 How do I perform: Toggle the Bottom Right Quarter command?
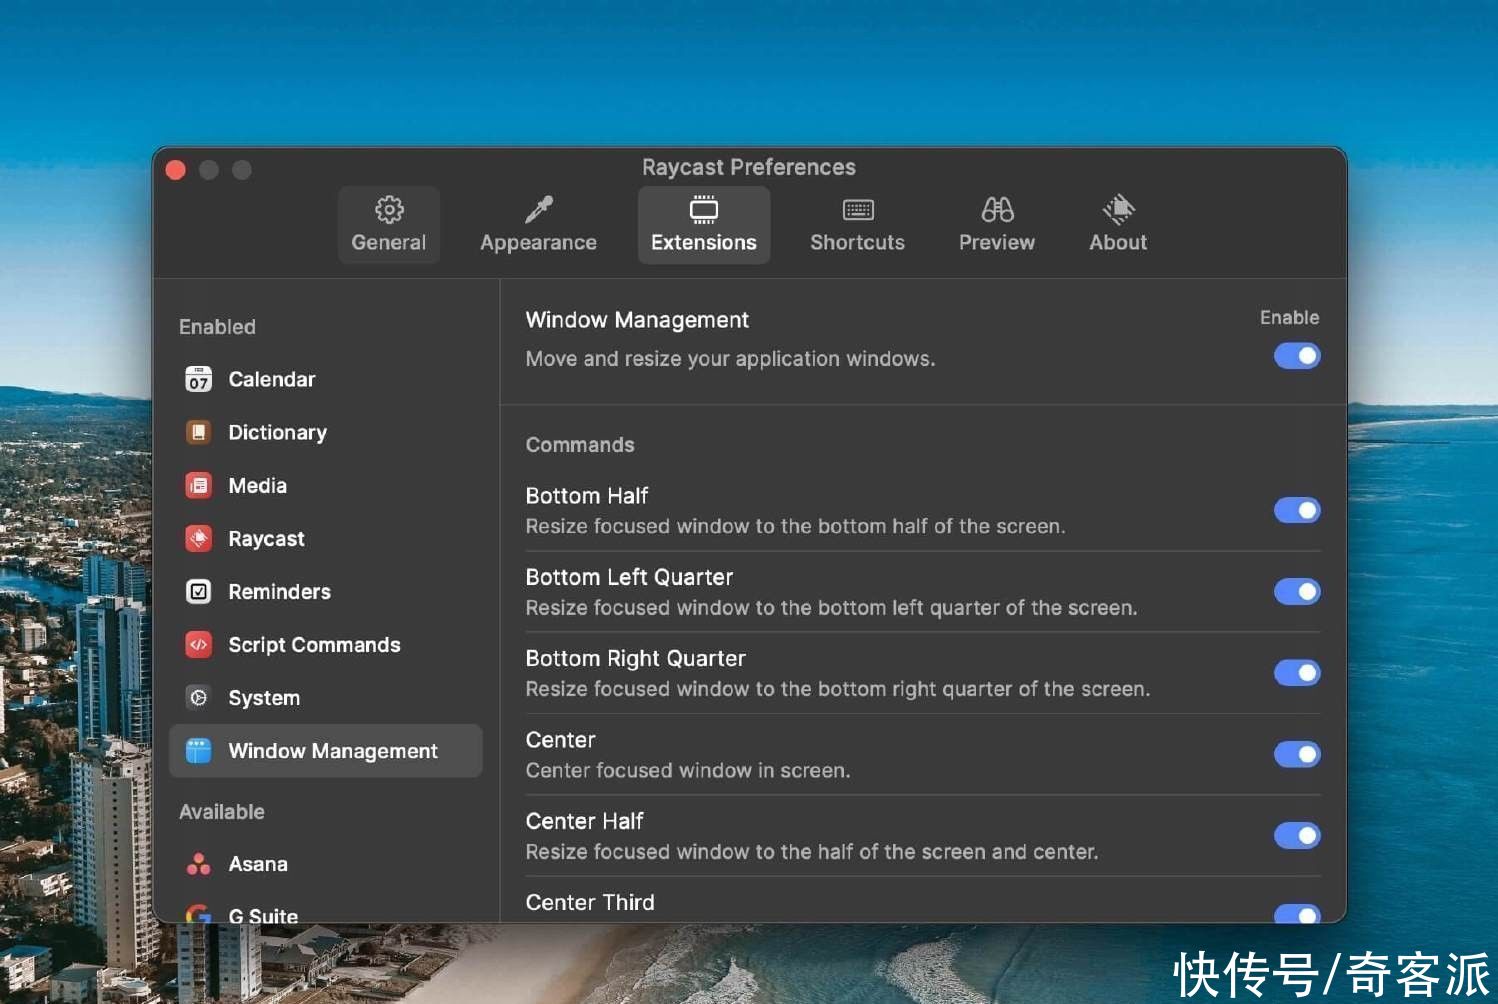[x=1297, y=673]
